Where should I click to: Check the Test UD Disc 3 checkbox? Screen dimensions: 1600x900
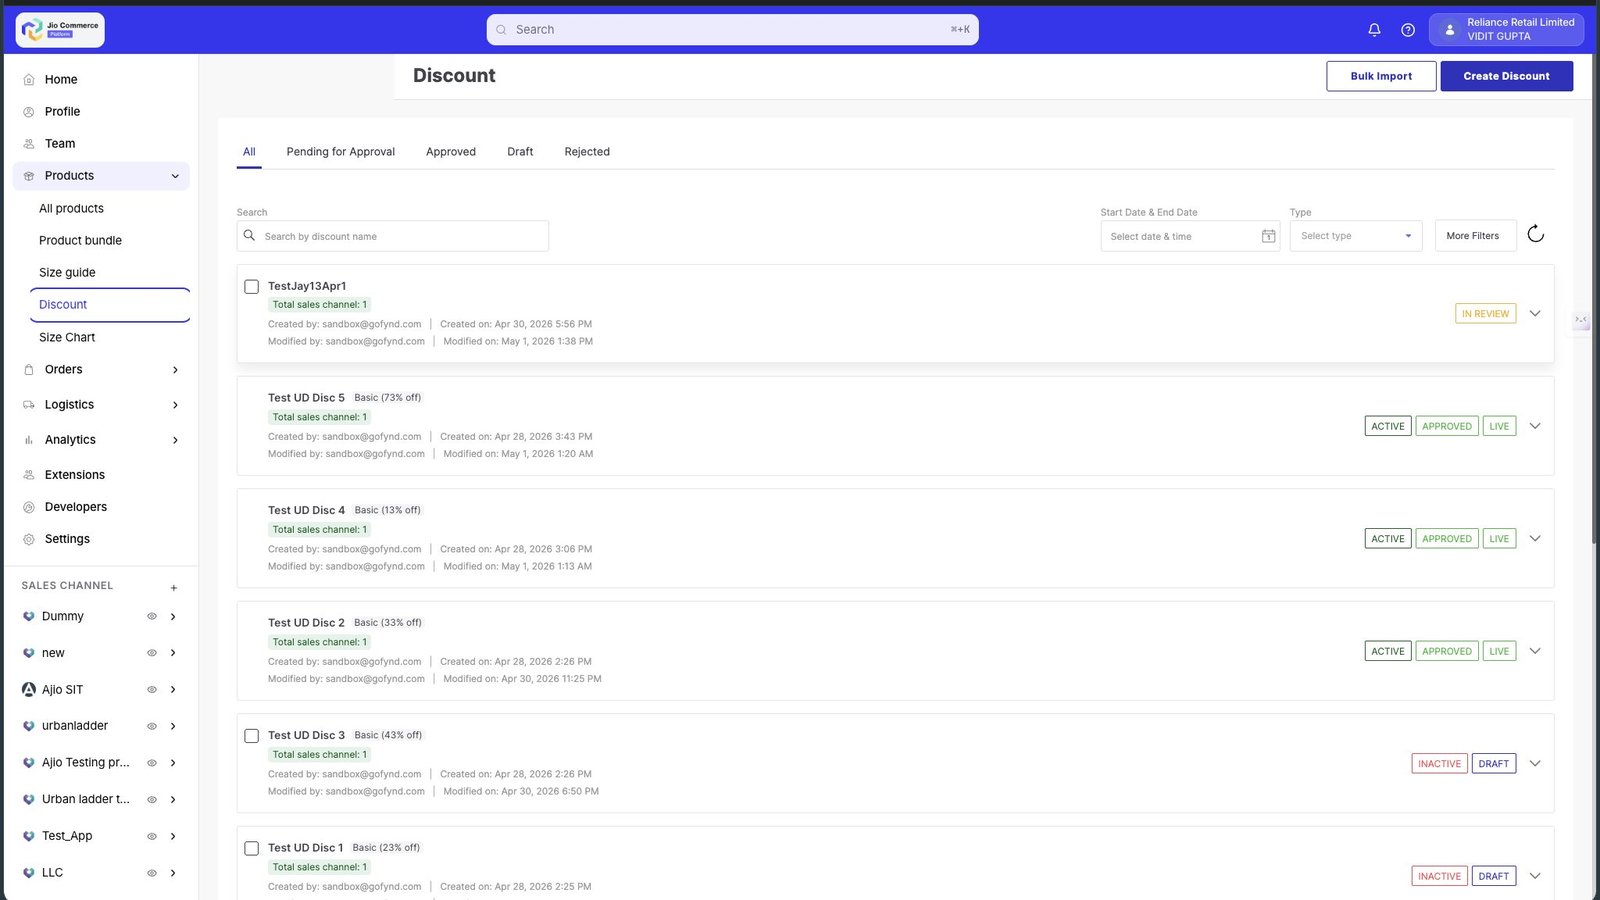click(252, 736)
